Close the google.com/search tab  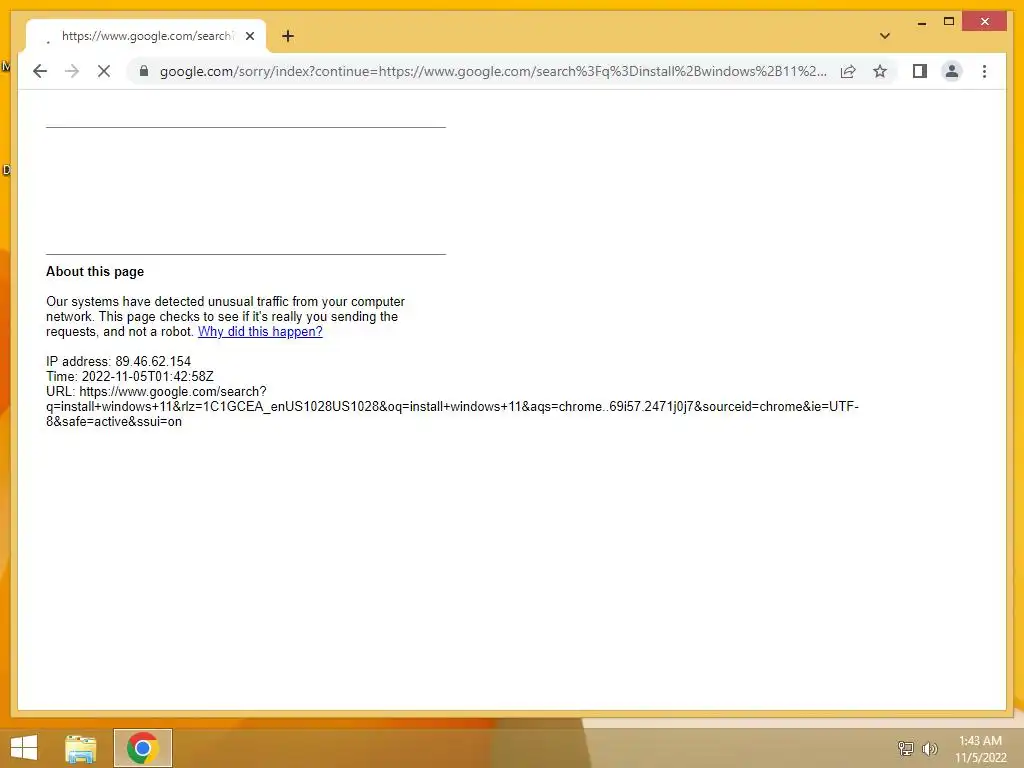(x=249, y=37)
